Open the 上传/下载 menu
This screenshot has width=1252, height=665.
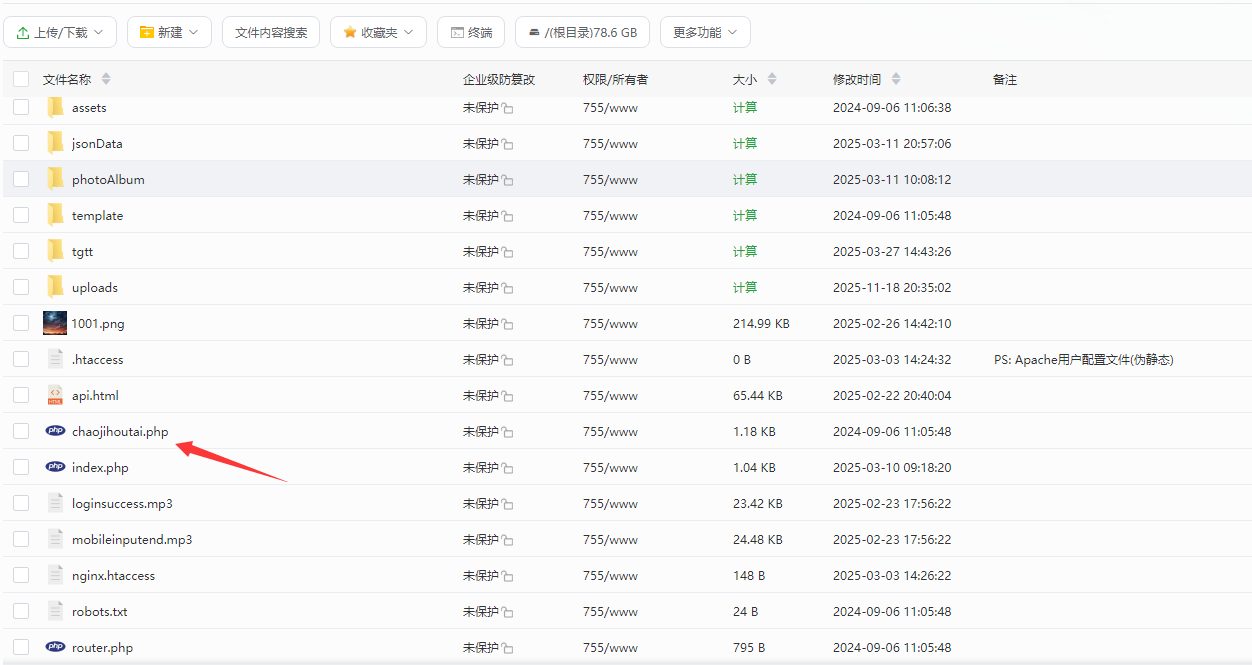[60, 31]
